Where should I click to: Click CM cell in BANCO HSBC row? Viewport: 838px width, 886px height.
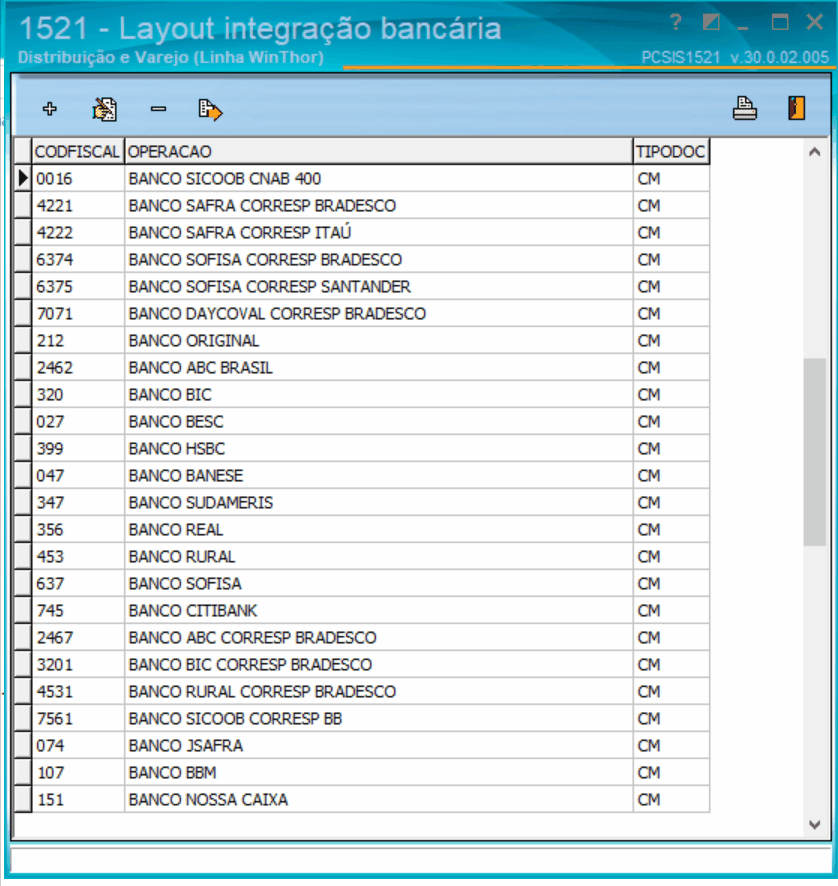click(x=671, y=449)
